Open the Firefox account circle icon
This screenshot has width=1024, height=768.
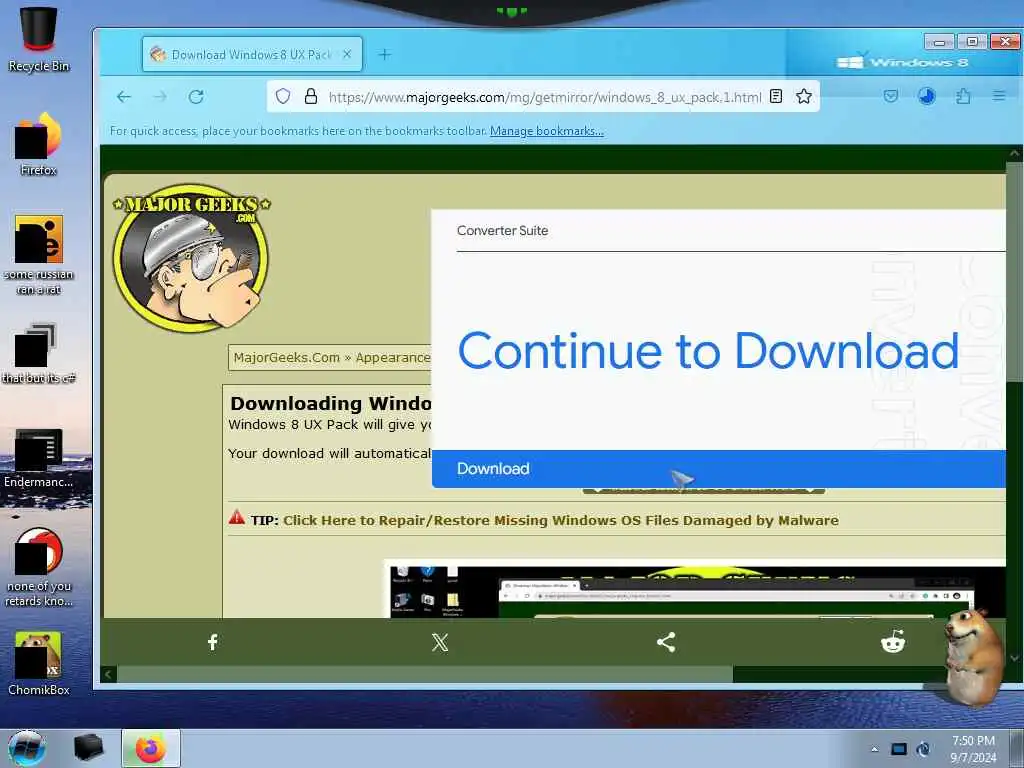click(927, 97)
